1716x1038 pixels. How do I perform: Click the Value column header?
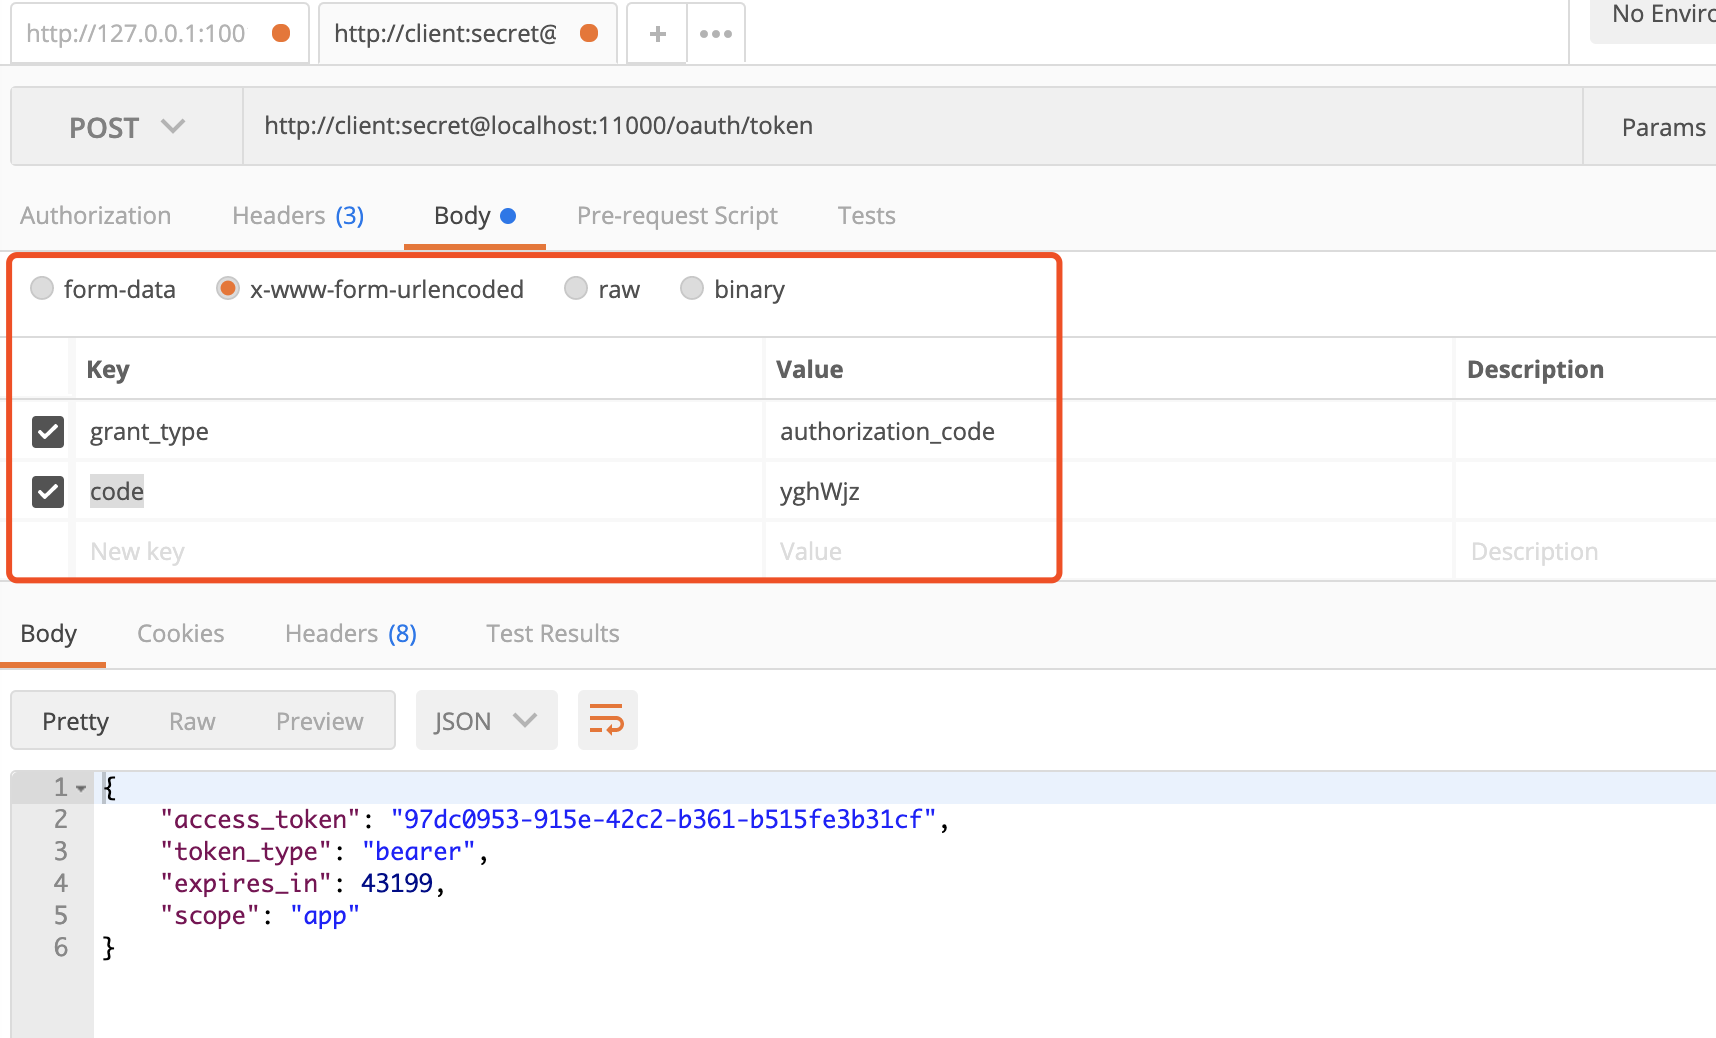[810, 370]
